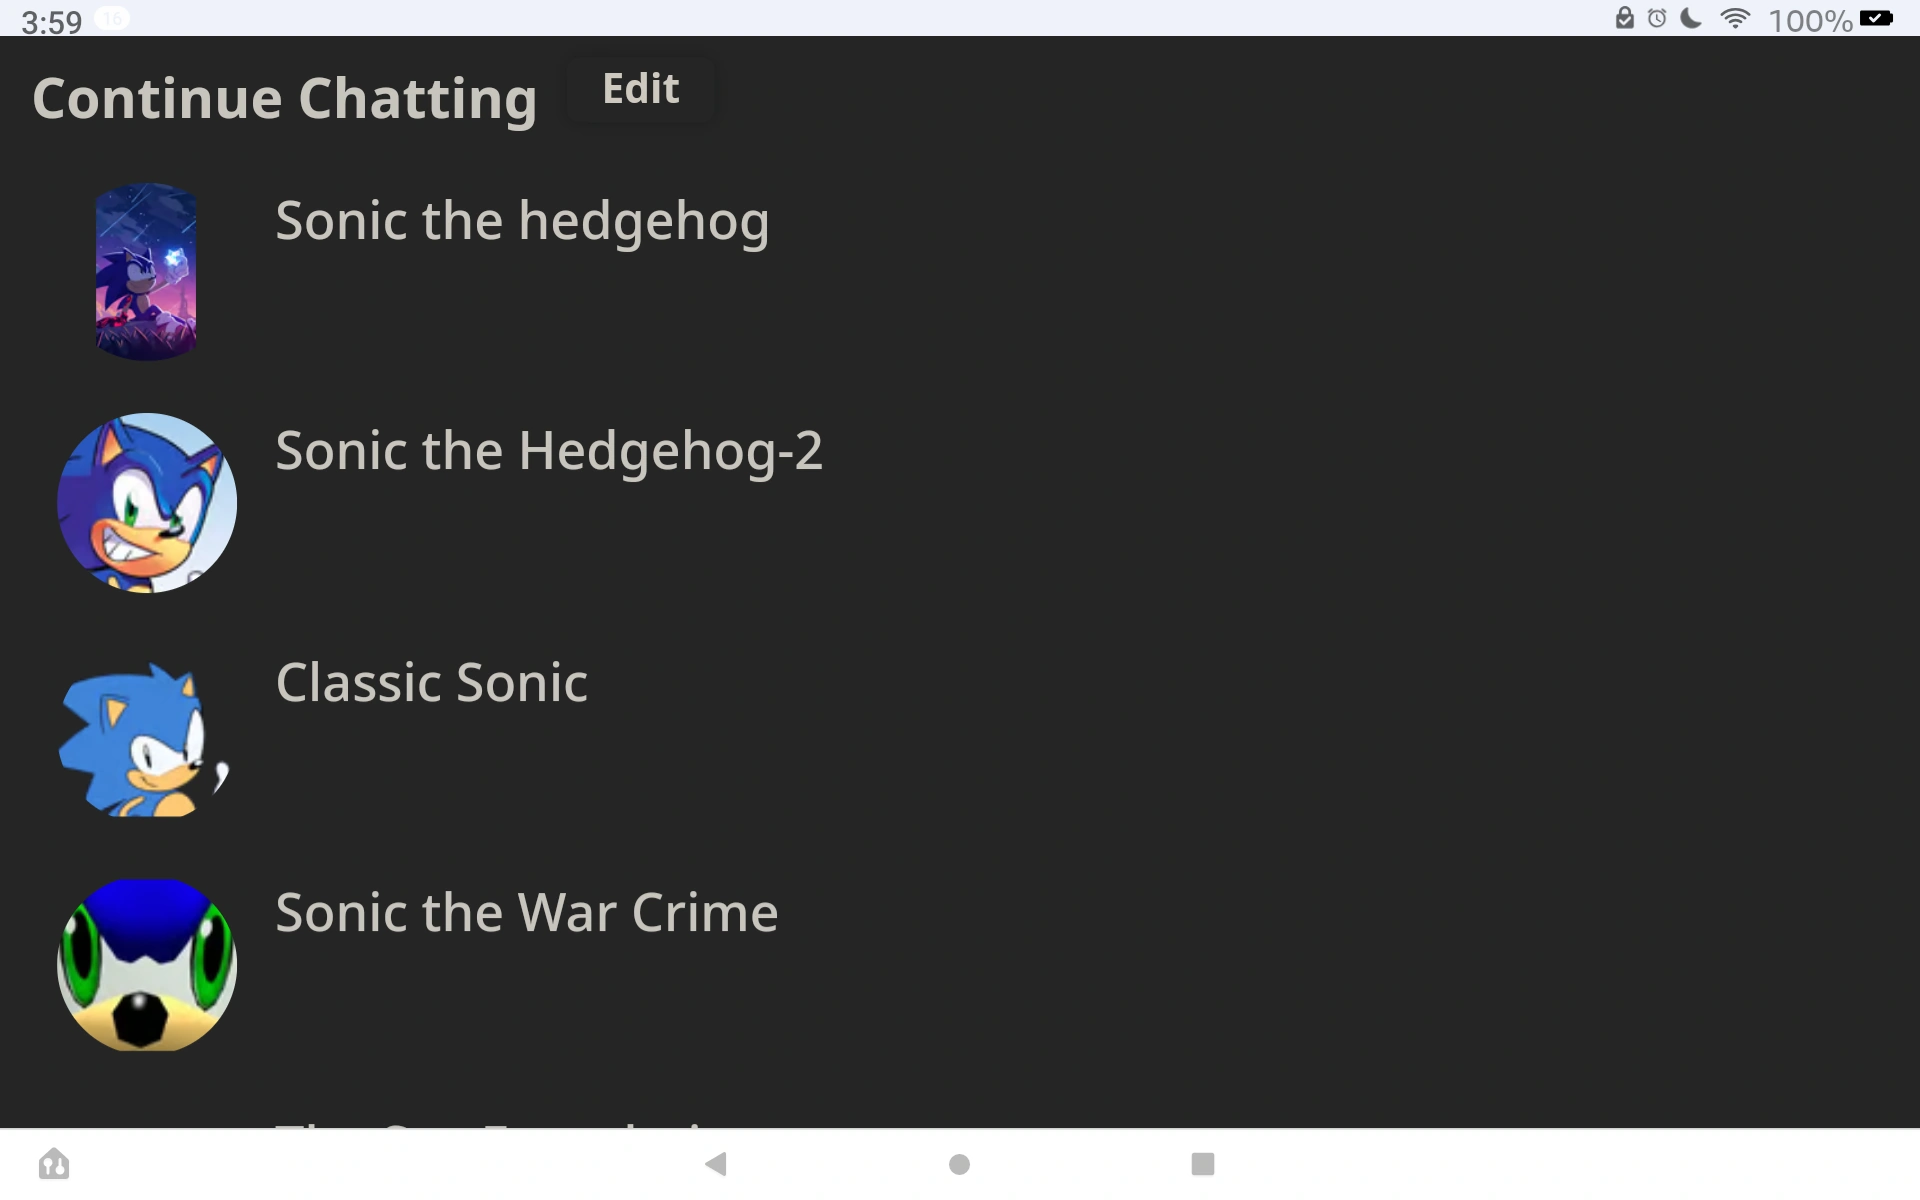Continue the 'Sonic the Hedgehog-2' chat
Viewport: 1920px width, 1200px height.
click(549, 451)
